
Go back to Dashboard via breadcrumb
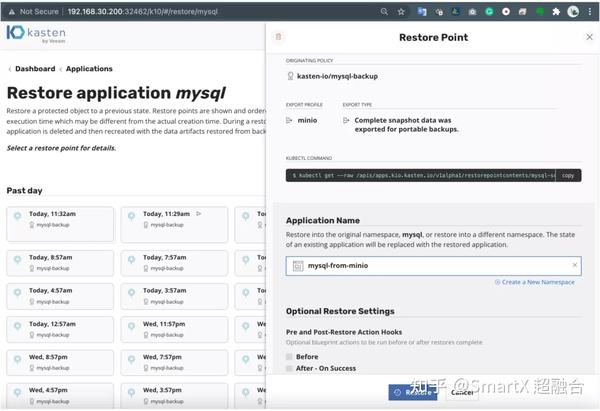pos(35,69)
